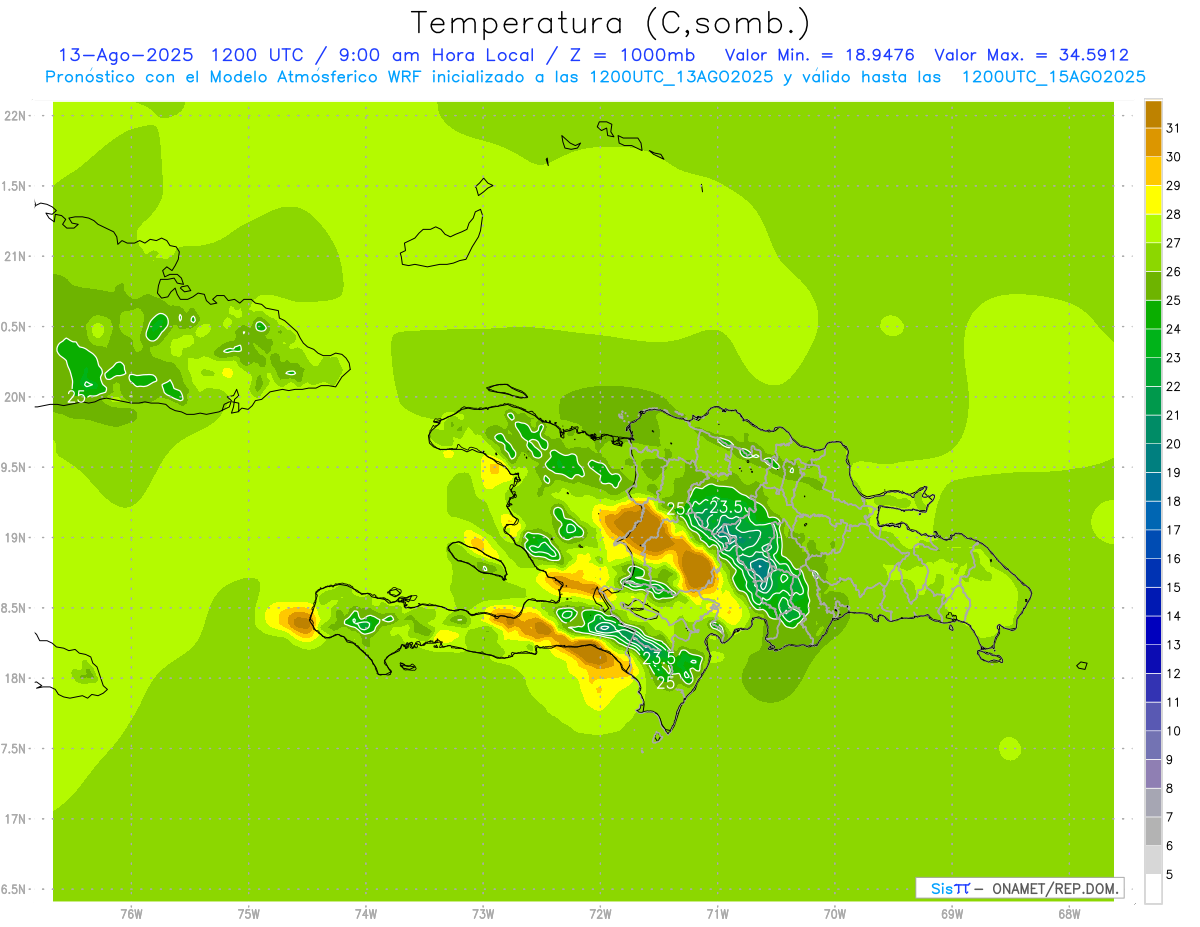Click the legend swatch between 30 and 31
Image resolution: width=1200 pixels, height=927 pixels.
[x=1153, y=142]
